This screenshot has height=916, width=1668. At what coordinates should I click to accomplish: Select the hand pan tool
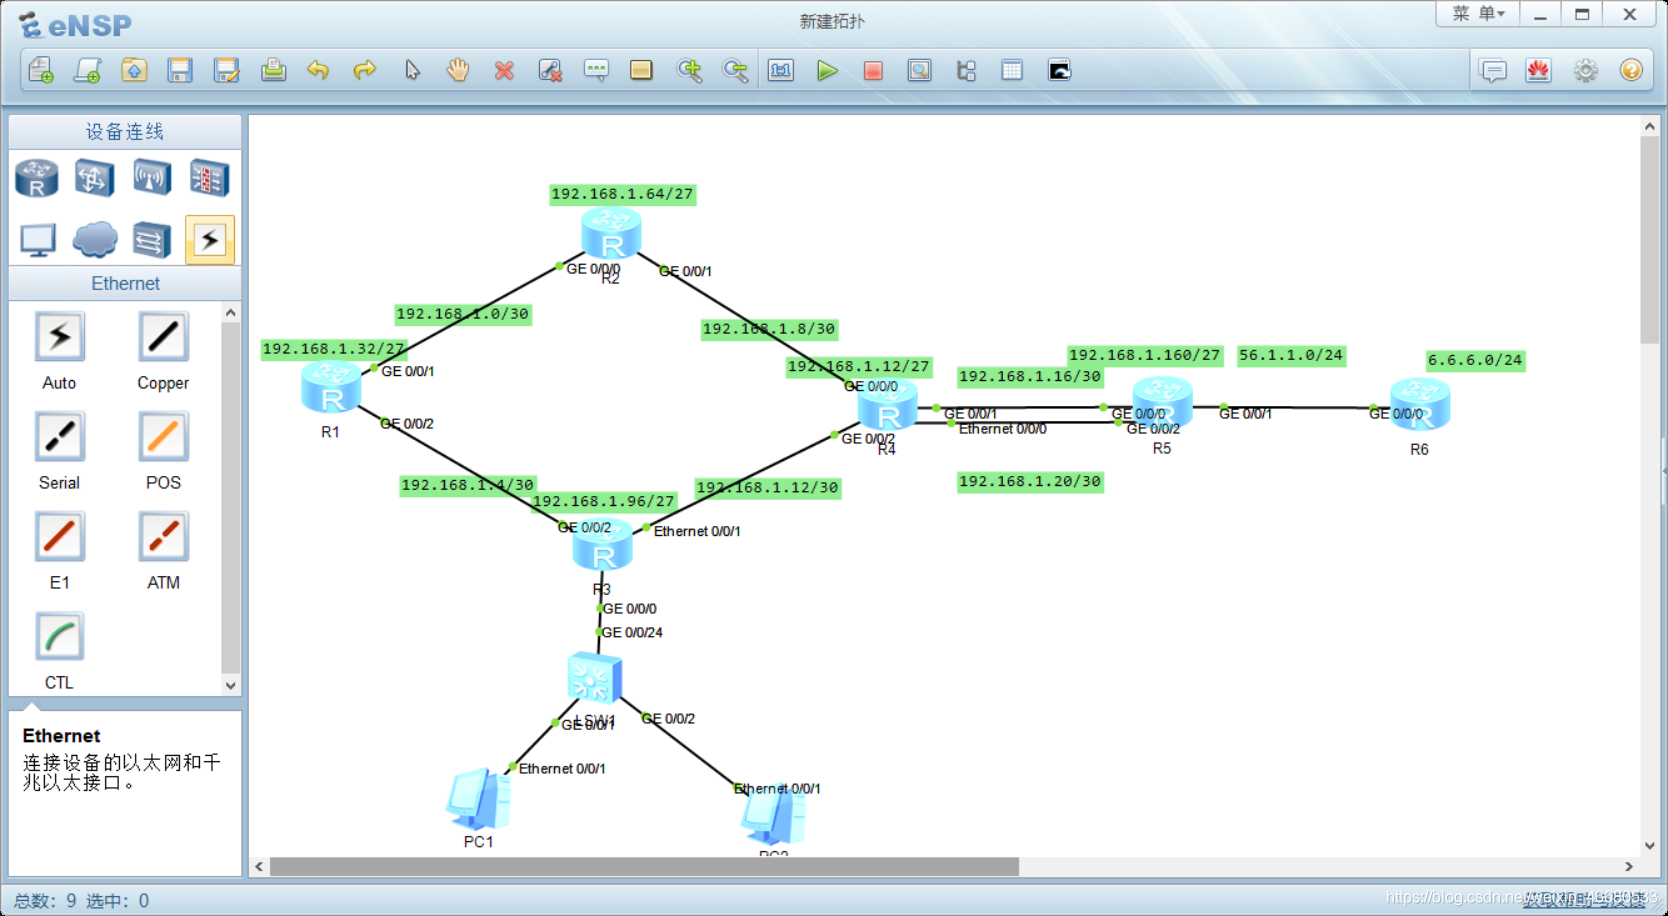tap(458, 70)
